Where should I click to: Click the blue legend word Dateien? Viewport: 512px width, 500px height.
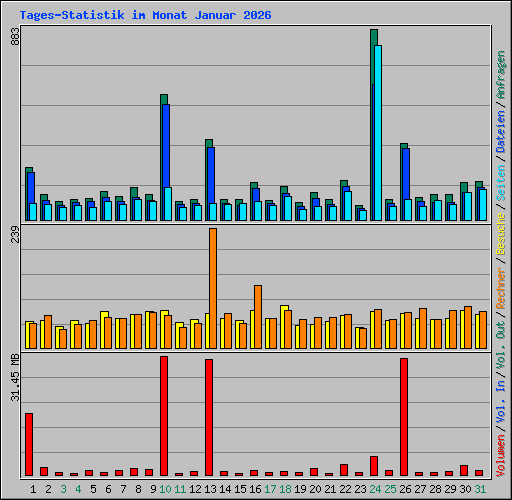click(501, 132)
